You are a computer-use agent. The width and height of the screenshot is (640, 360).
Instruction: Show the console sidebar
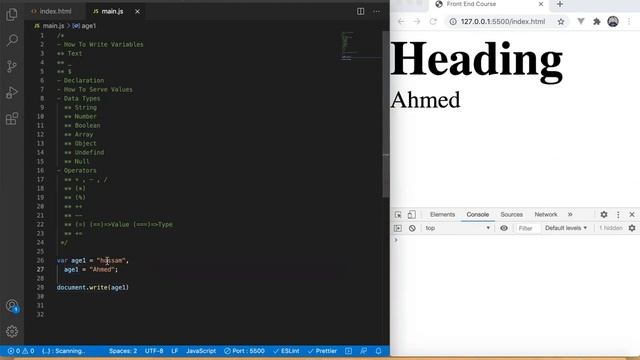(398, 228)
